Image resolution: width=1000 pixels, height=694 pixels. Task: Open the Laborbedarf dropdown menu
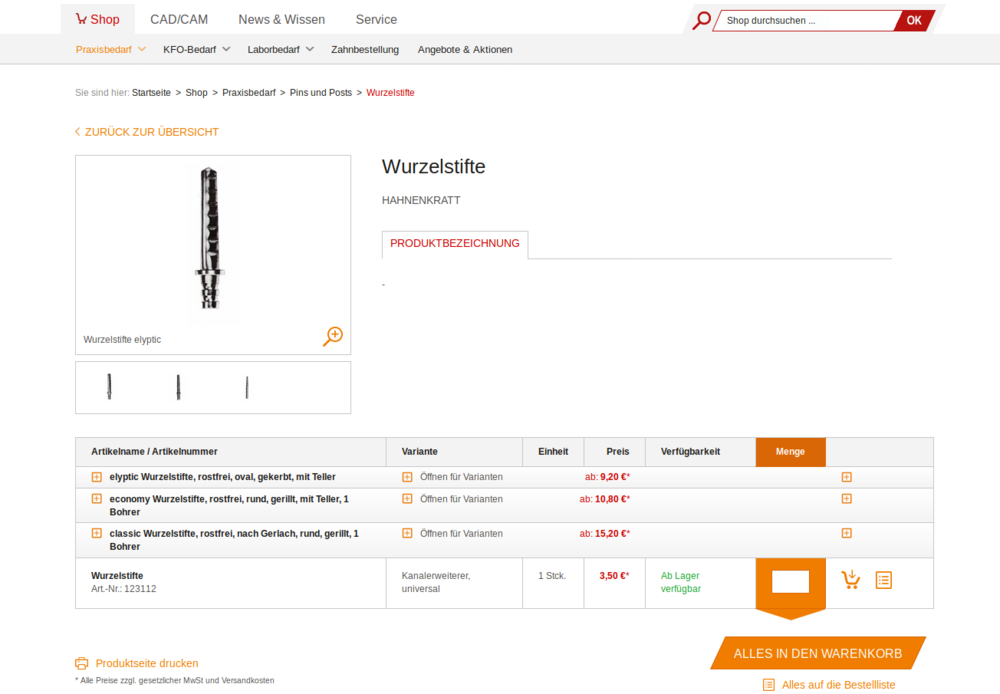coord(280,49)
